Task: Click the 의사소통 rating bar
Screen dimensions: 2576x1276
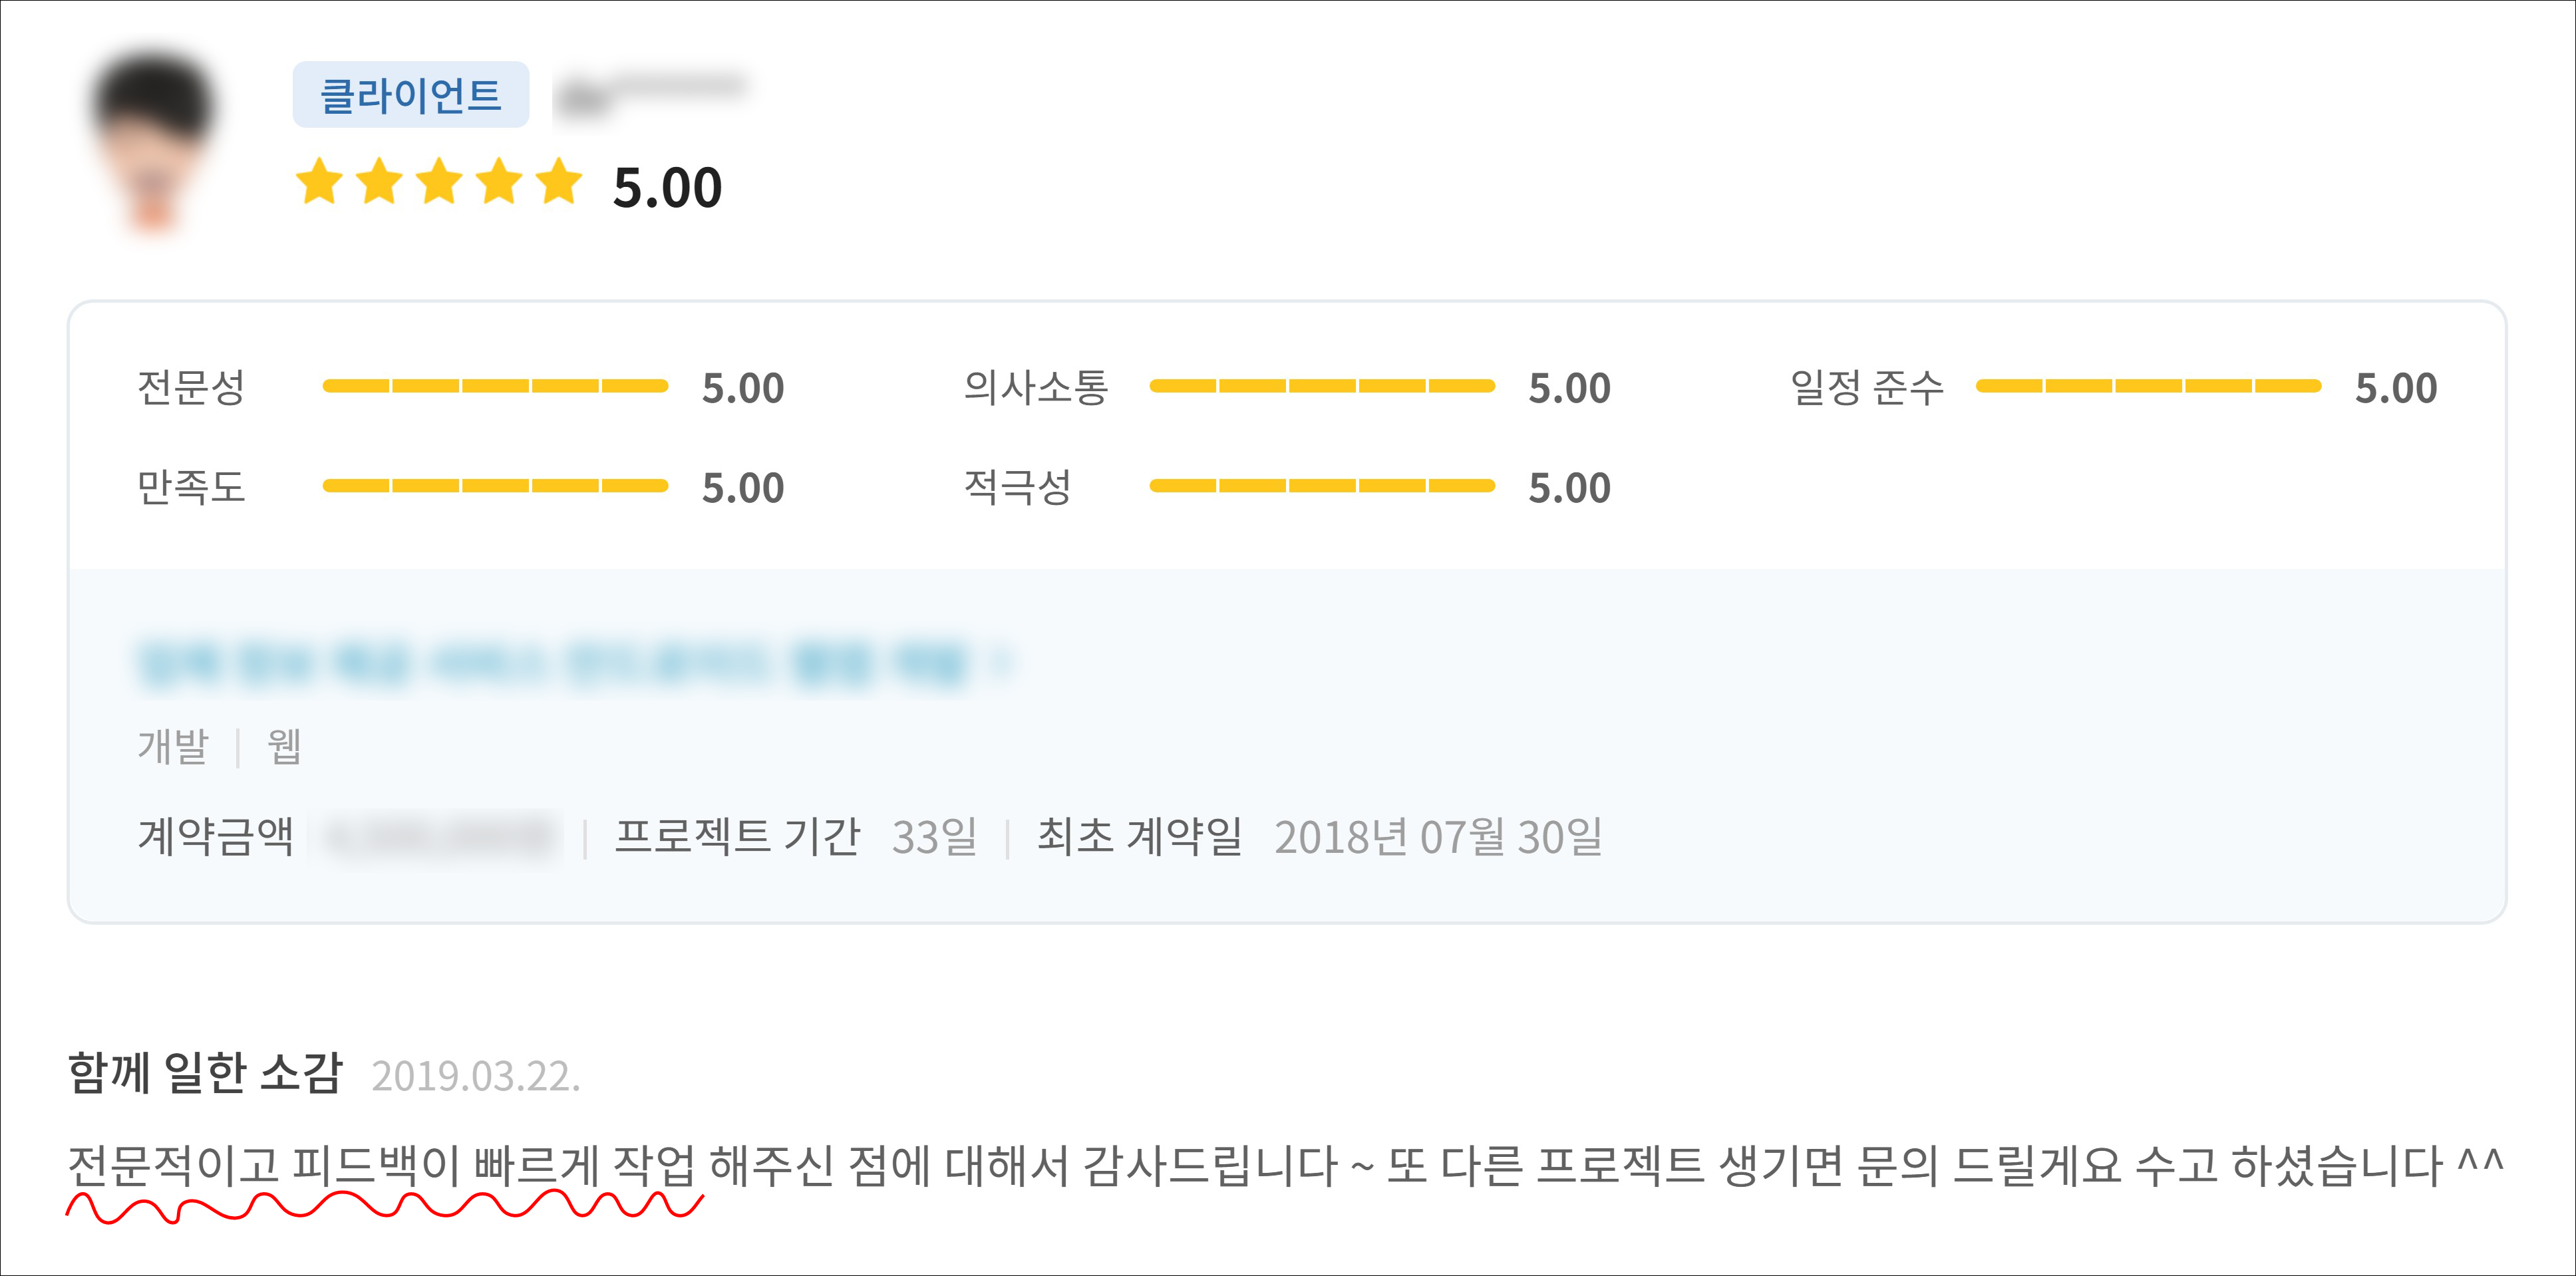Action: (1322, 386)
